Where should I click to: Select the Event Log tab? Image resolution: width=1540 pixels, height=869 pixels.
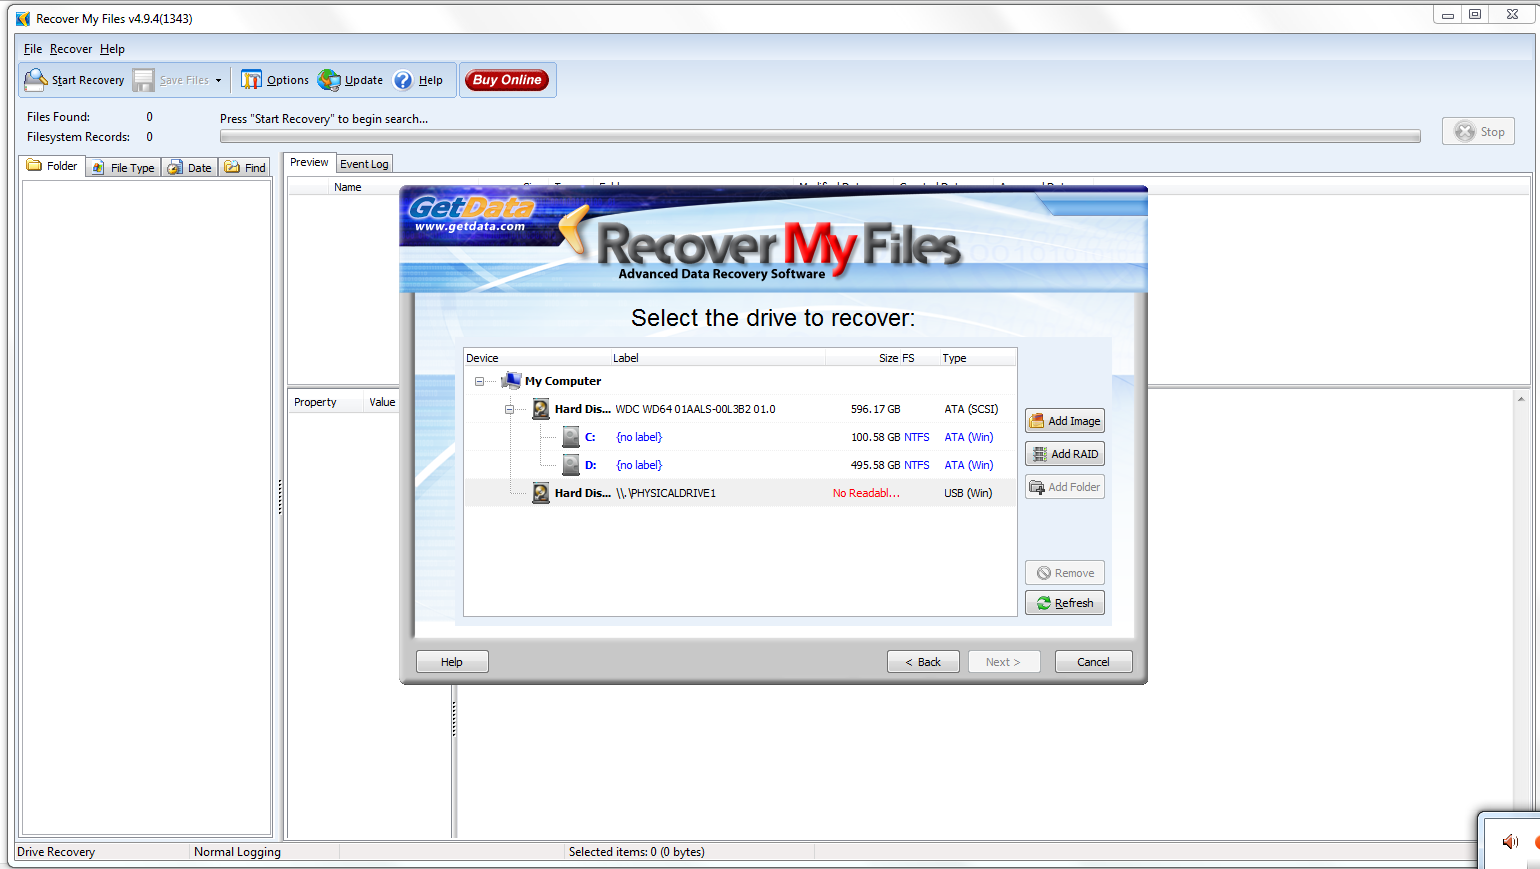click(x=364, y=164)
